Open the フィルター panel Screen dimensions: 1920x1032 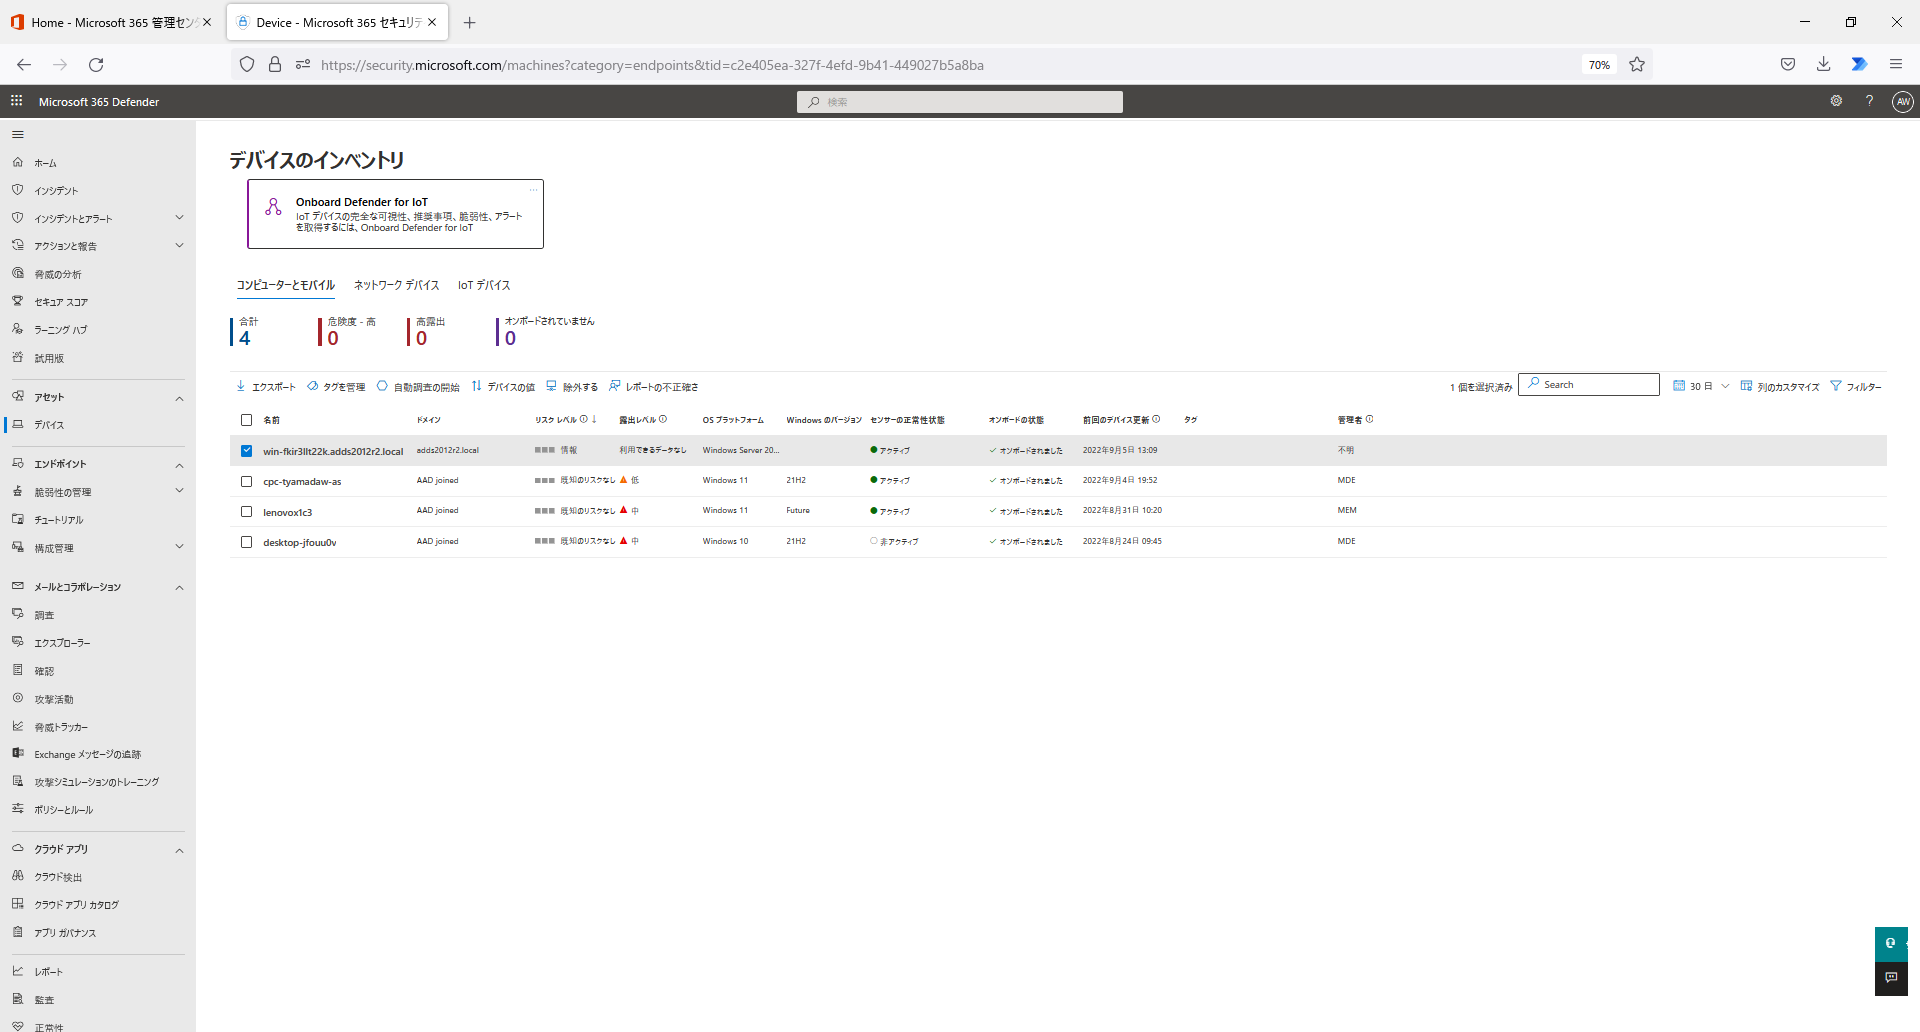1856,386
